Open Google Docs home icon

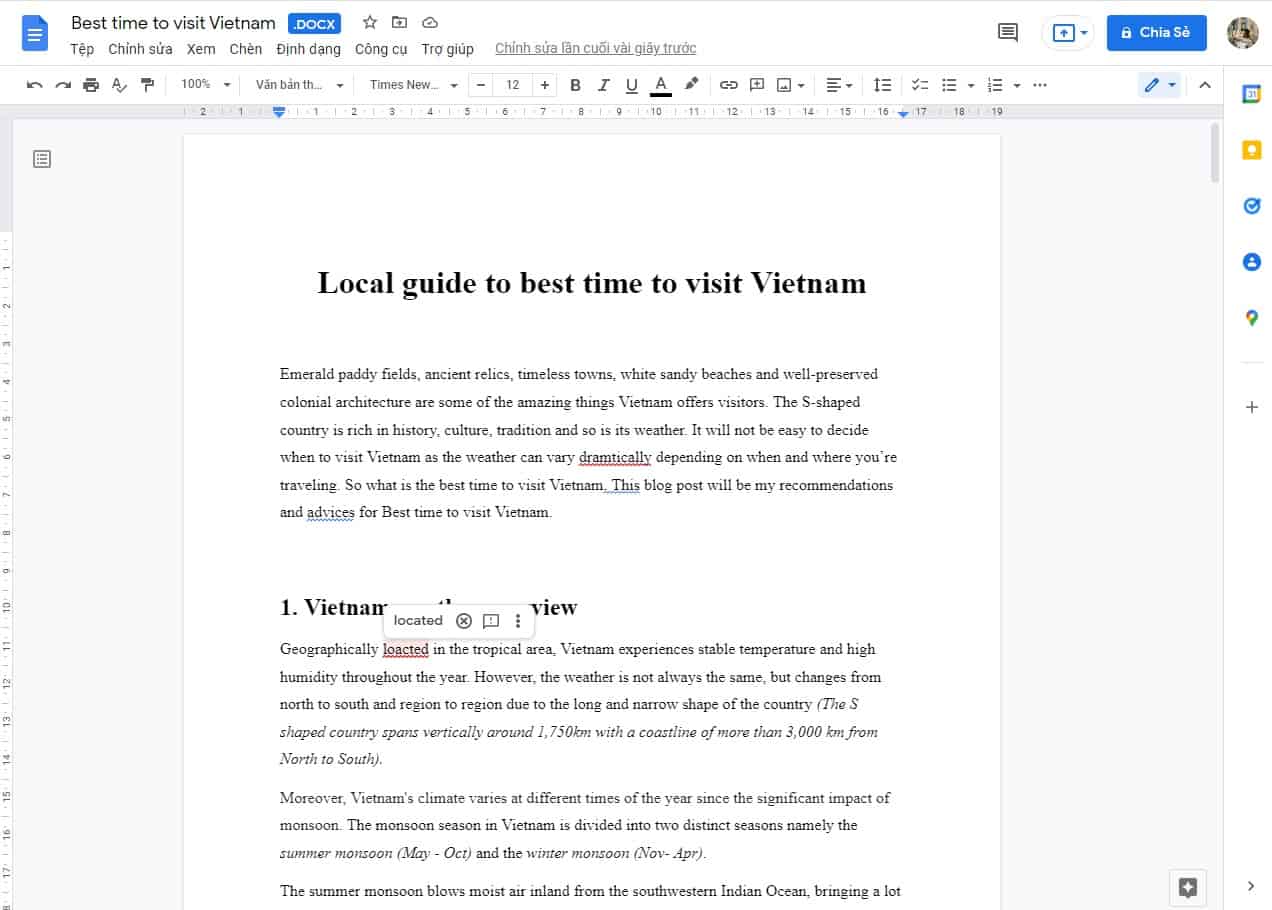click(x=35, y=33)
